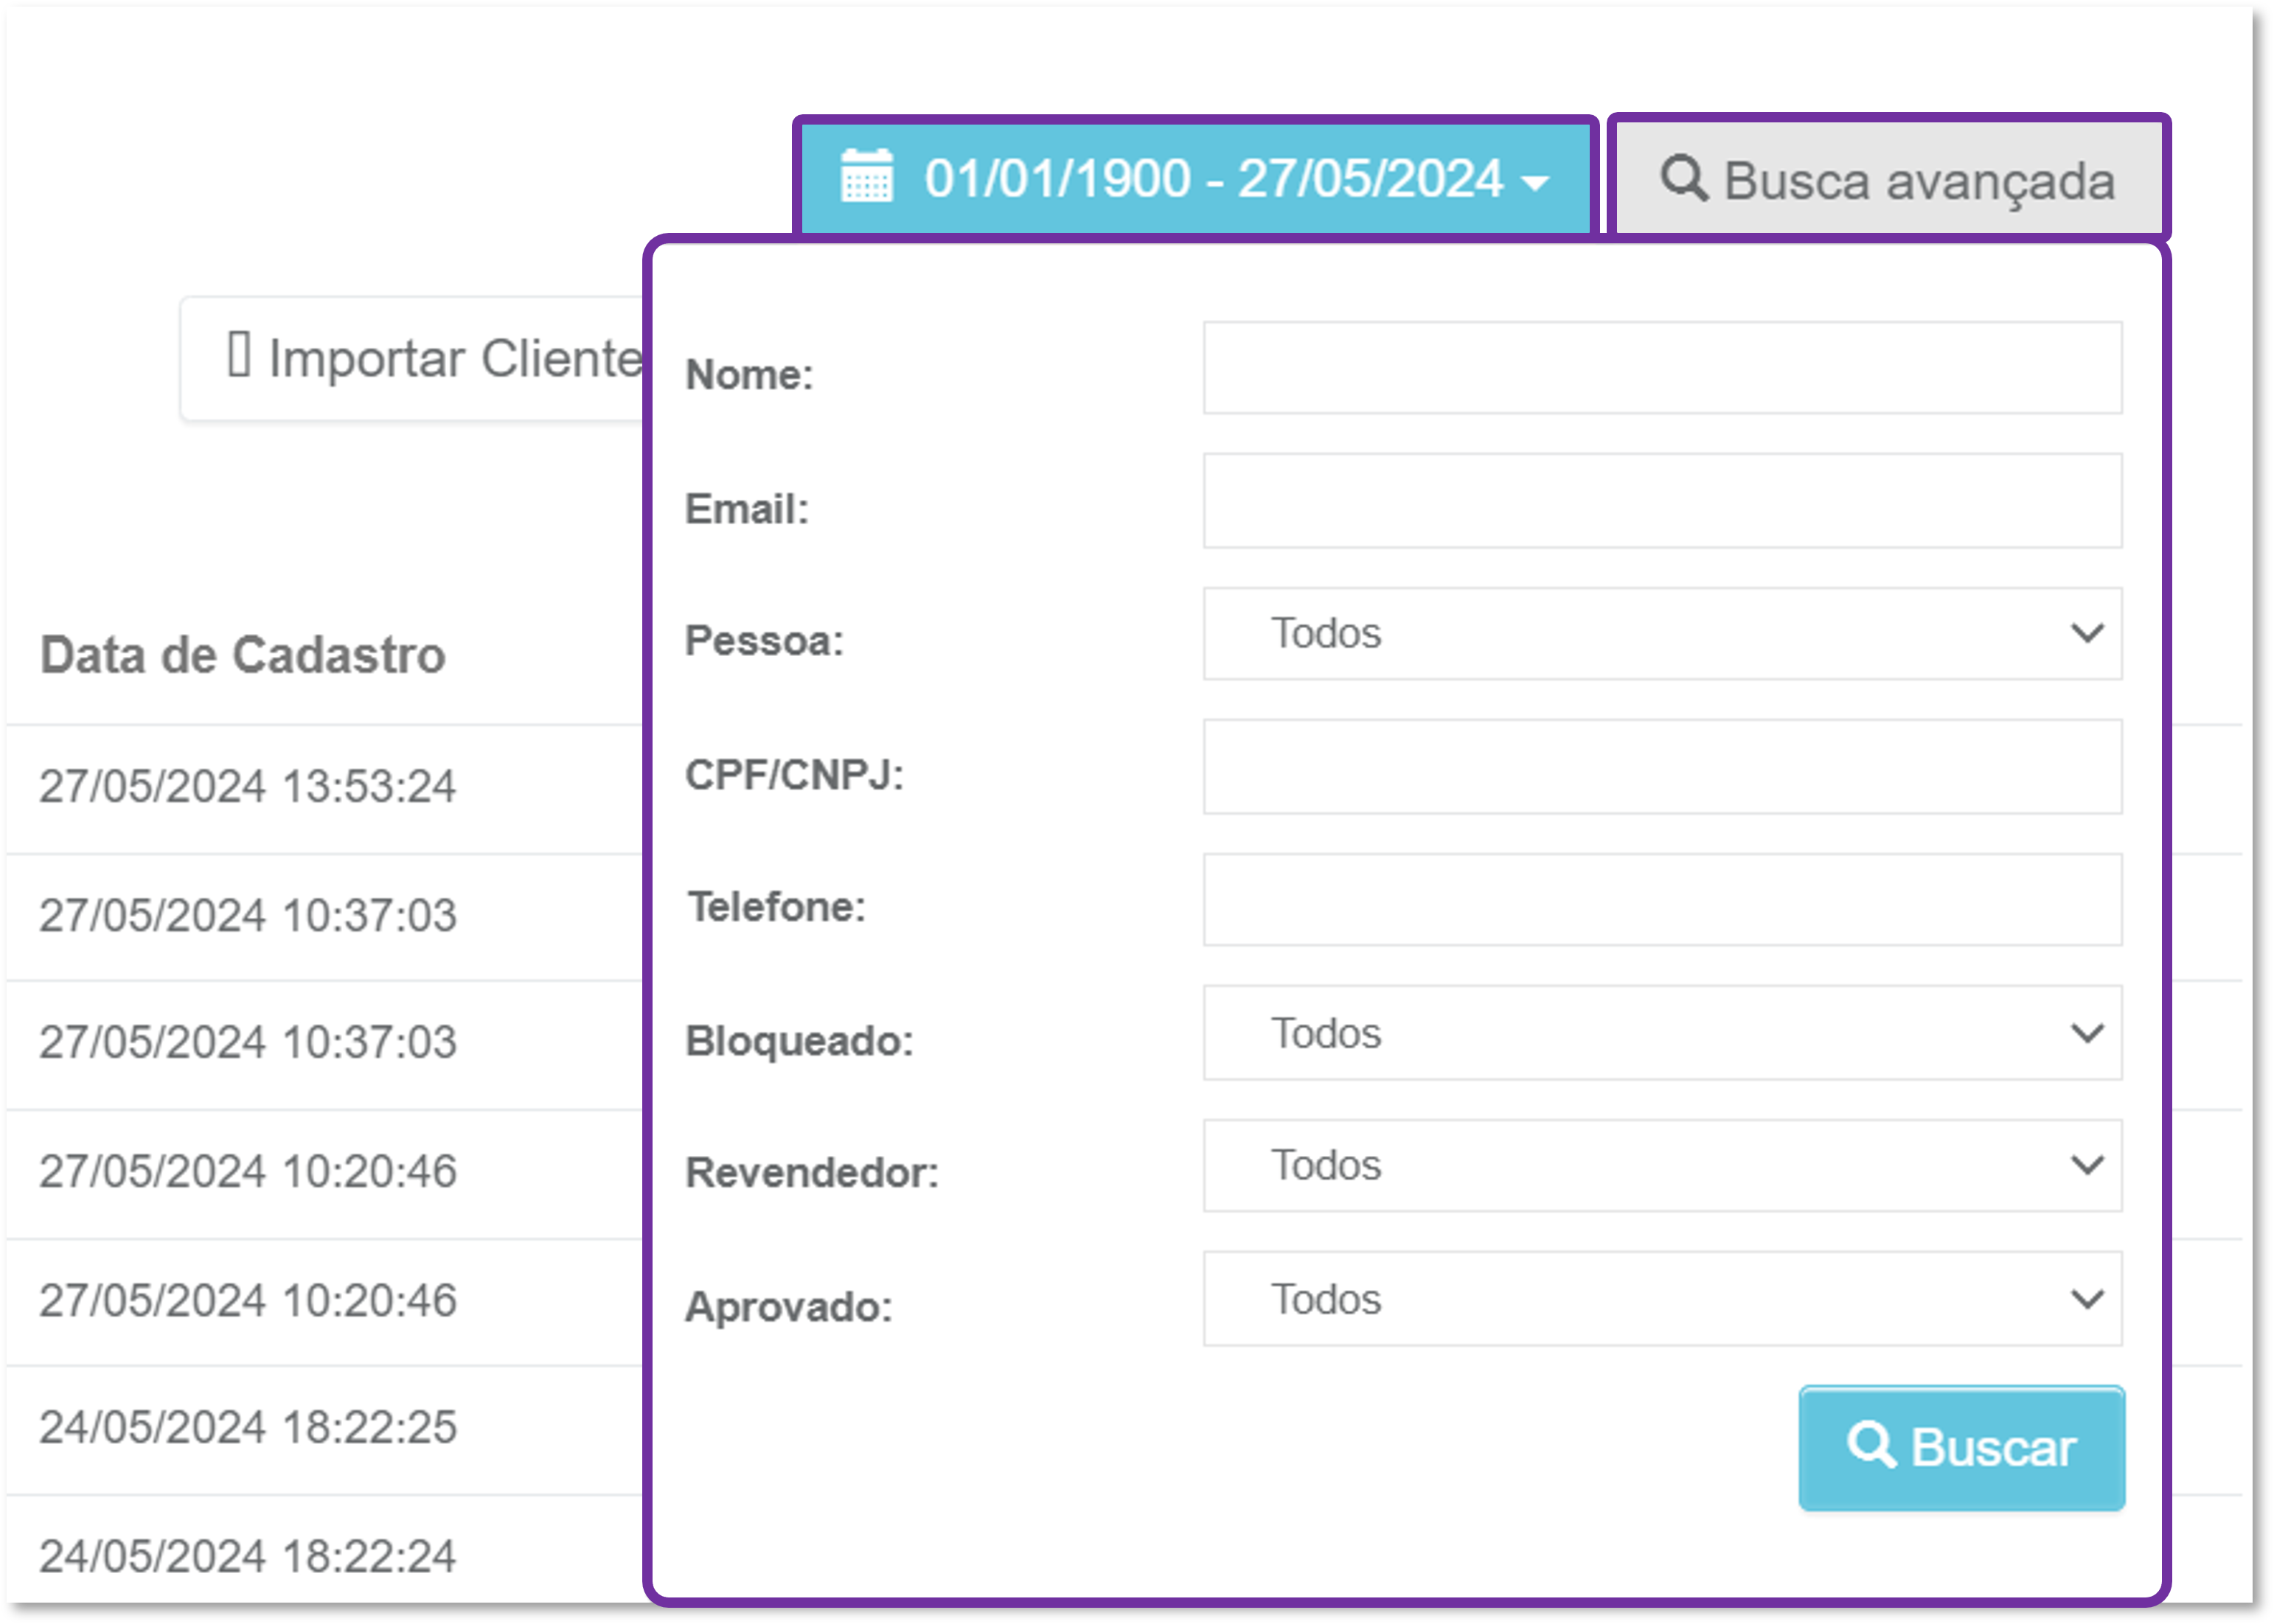2274x1624 pixels.
Task: Click the Email: label
Action: click(x=747, y=509)
